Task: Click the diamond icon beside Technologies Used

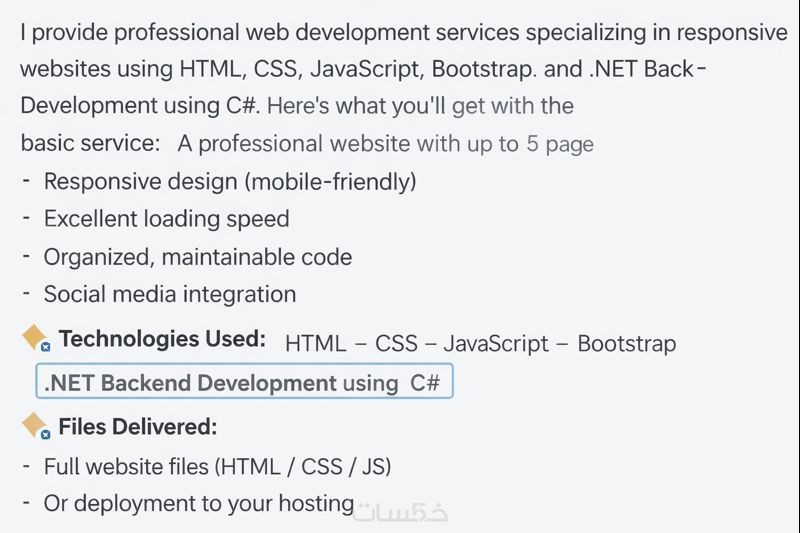Action: coord(35,338)
